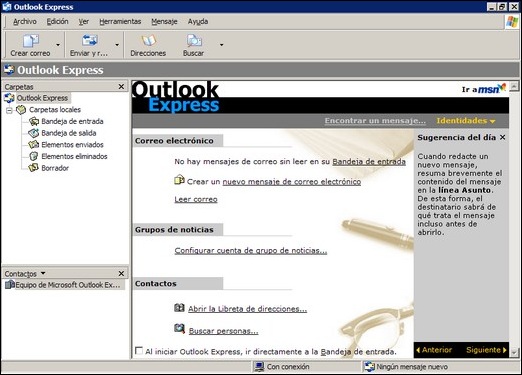Click the Leer correo link
The image size is (522, 375).
pyautogui.click(x=196, y=199)
